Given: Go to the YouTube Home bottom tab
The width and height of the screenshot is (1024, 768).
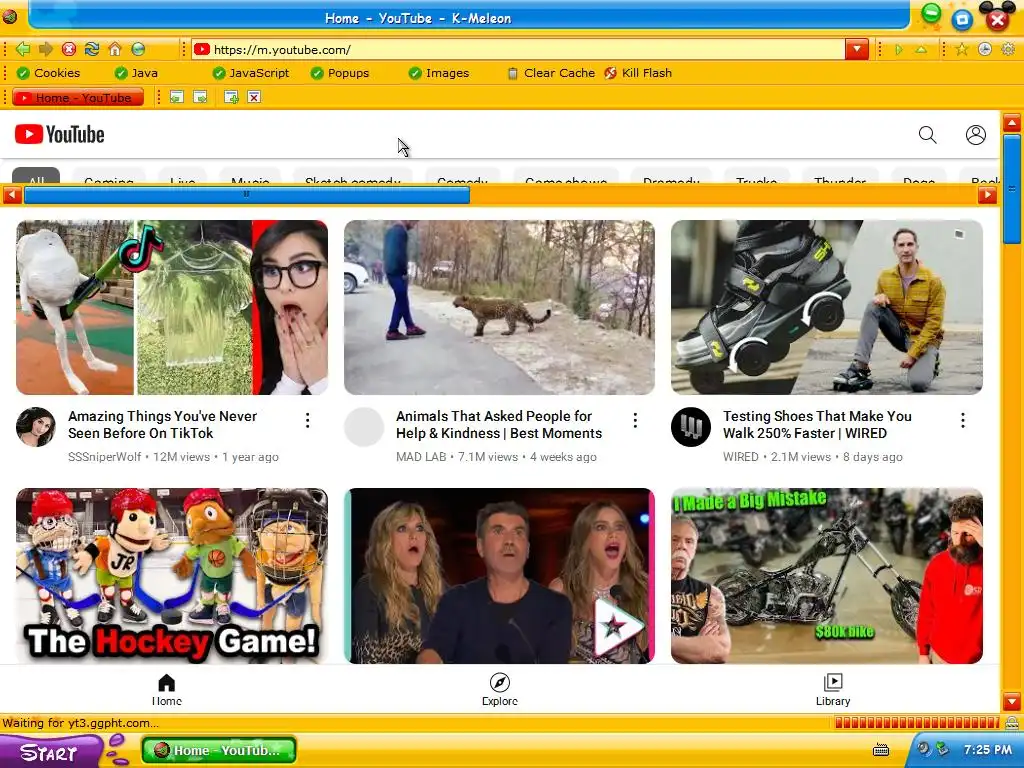Looking at the screenshot, I should coord(167,690).
